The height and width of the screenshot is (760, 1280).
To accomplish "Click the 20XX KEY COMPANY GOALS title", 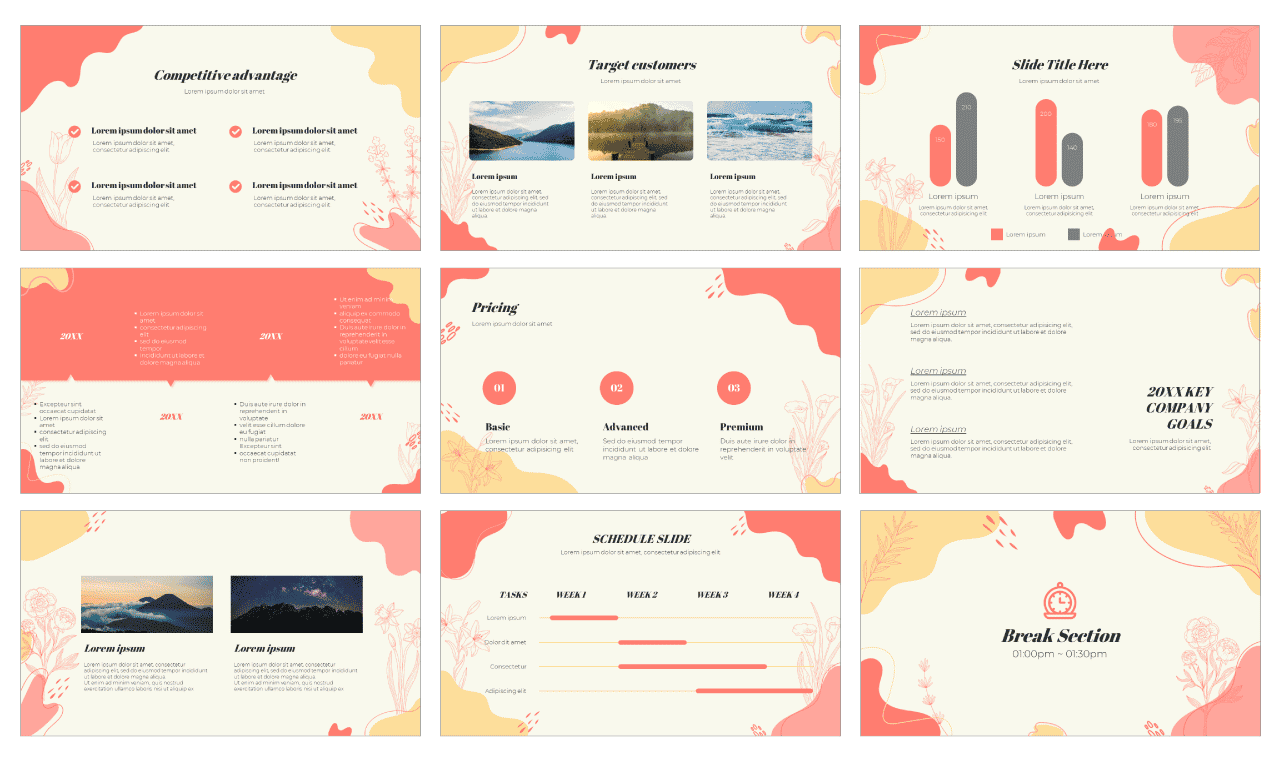I will tap(1179, 408).
